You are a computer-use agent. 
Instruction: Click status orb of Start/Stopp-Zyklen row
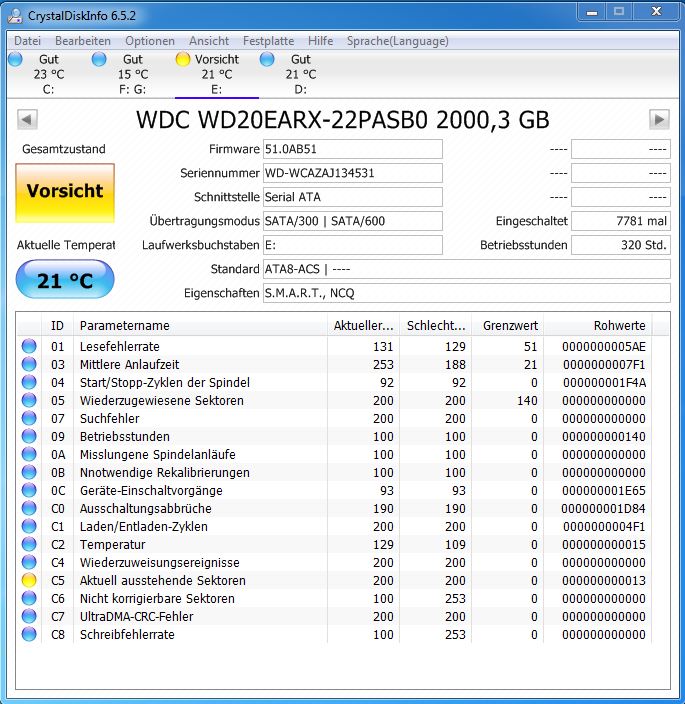29,382
